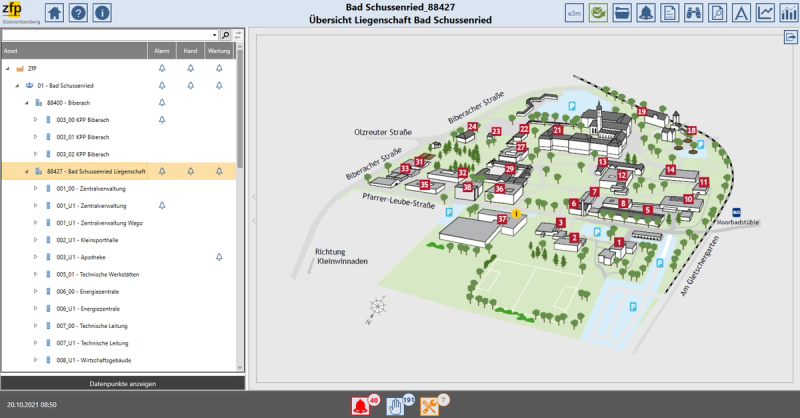Click Hand bell in 01 - Bad Schussenried row
Image resolution: width=800 pixels, height=418 pixels.
pos(190,86)
